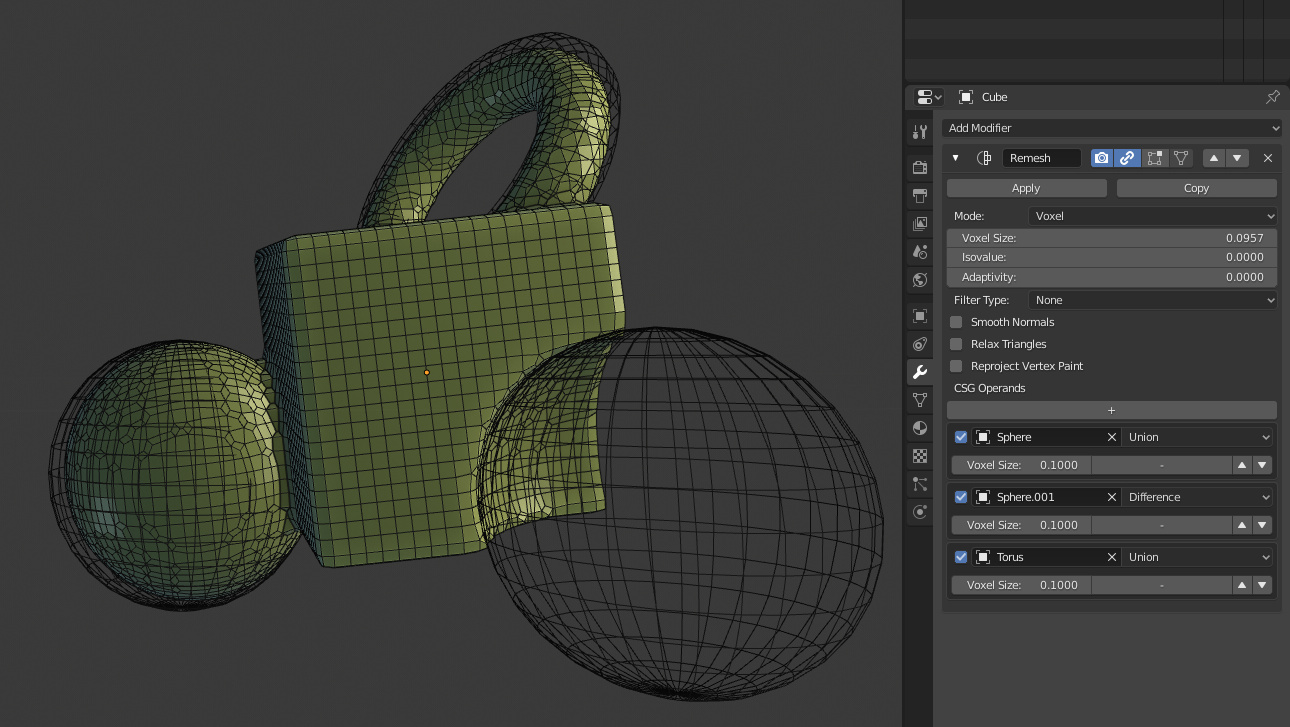Toggle the pin icon in properties header
This screenshot has height=727, width=1290.
point(1273,97)
